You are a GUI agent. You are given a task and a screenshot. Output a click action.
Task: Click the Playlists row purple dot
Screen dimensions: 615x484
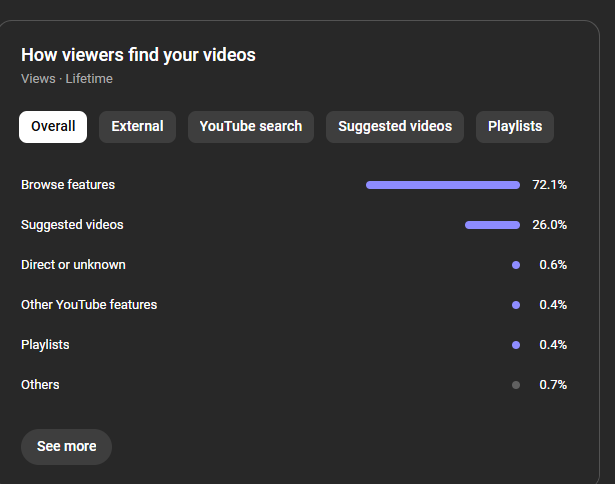pos(516,345)
